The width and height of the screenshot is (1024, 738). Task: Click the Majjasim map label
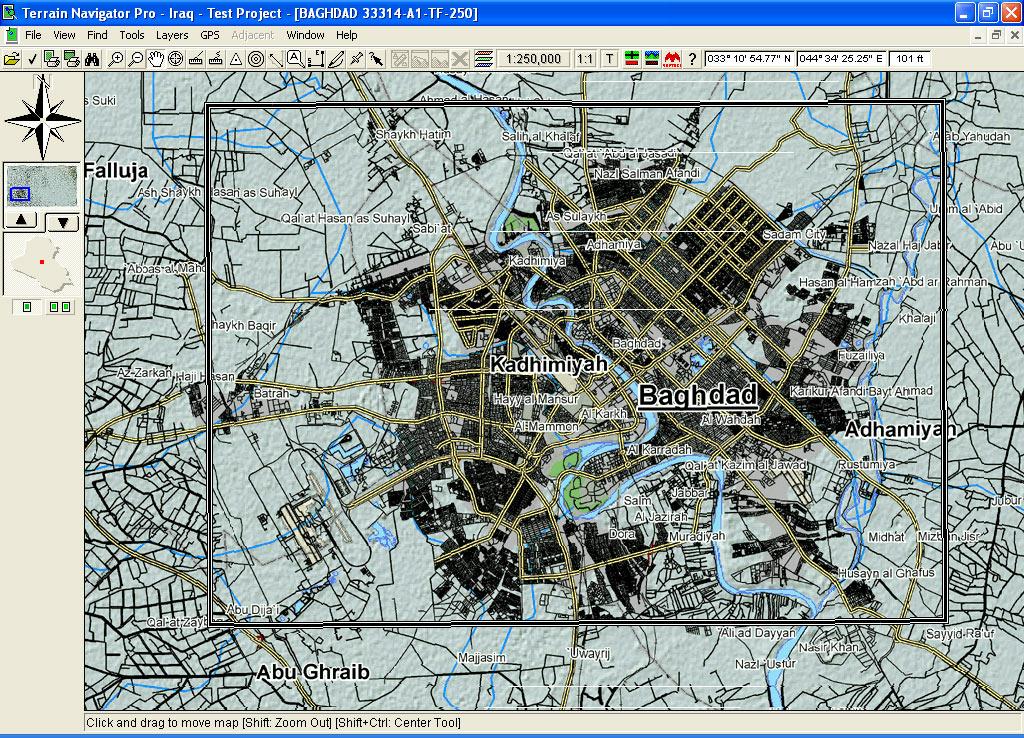coord(482,658)
